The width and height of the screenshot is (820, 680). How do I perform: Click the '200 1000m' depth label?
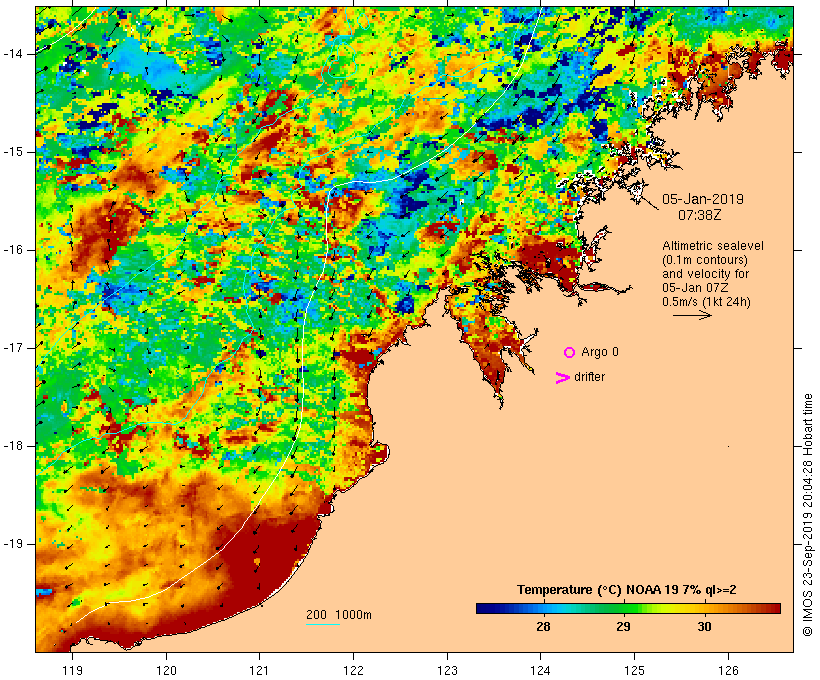tap(339, 615)
